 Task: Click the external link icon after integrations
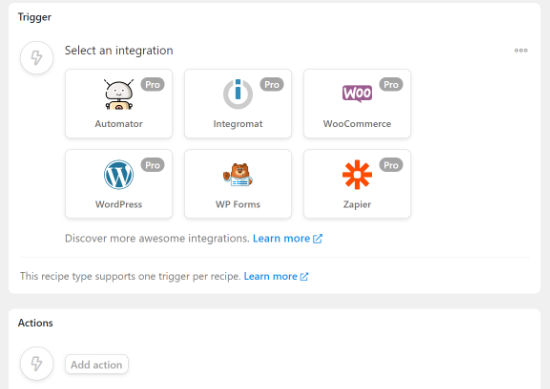point(317,239)
